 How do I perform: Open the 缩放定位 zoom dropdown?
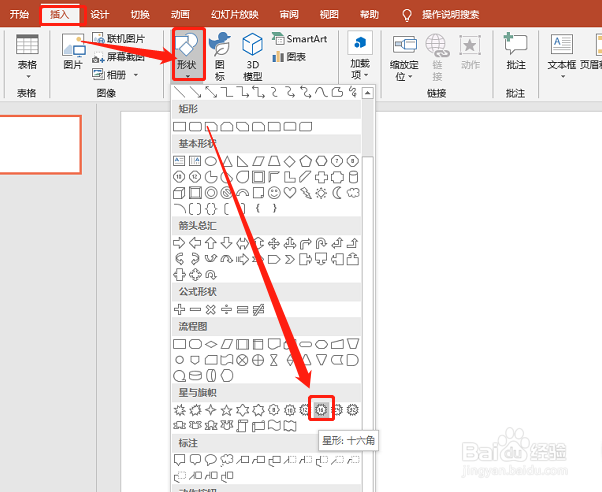click(x=404, y=57)
